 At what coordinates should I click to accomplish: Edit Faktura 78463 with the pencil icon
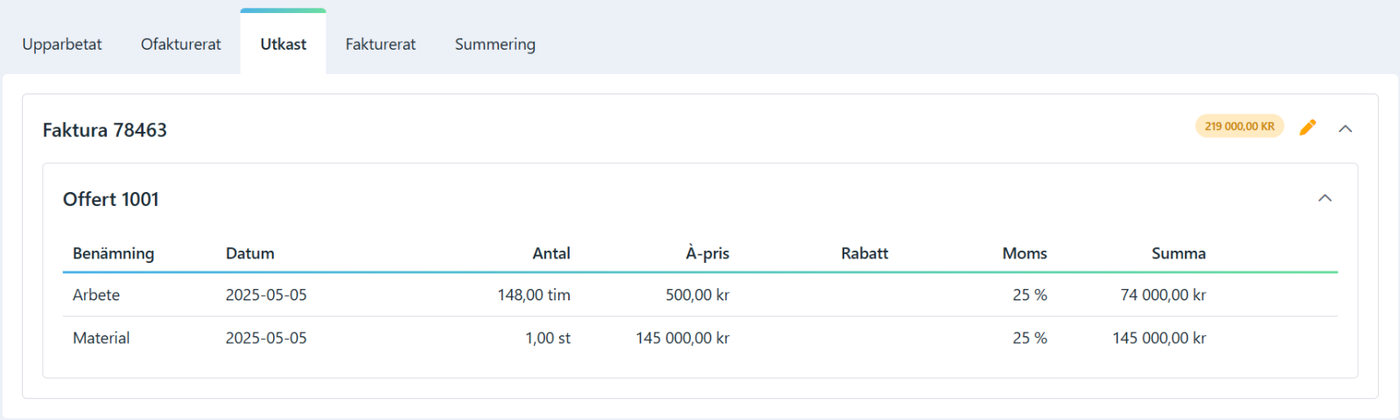tap(1307, 127)
